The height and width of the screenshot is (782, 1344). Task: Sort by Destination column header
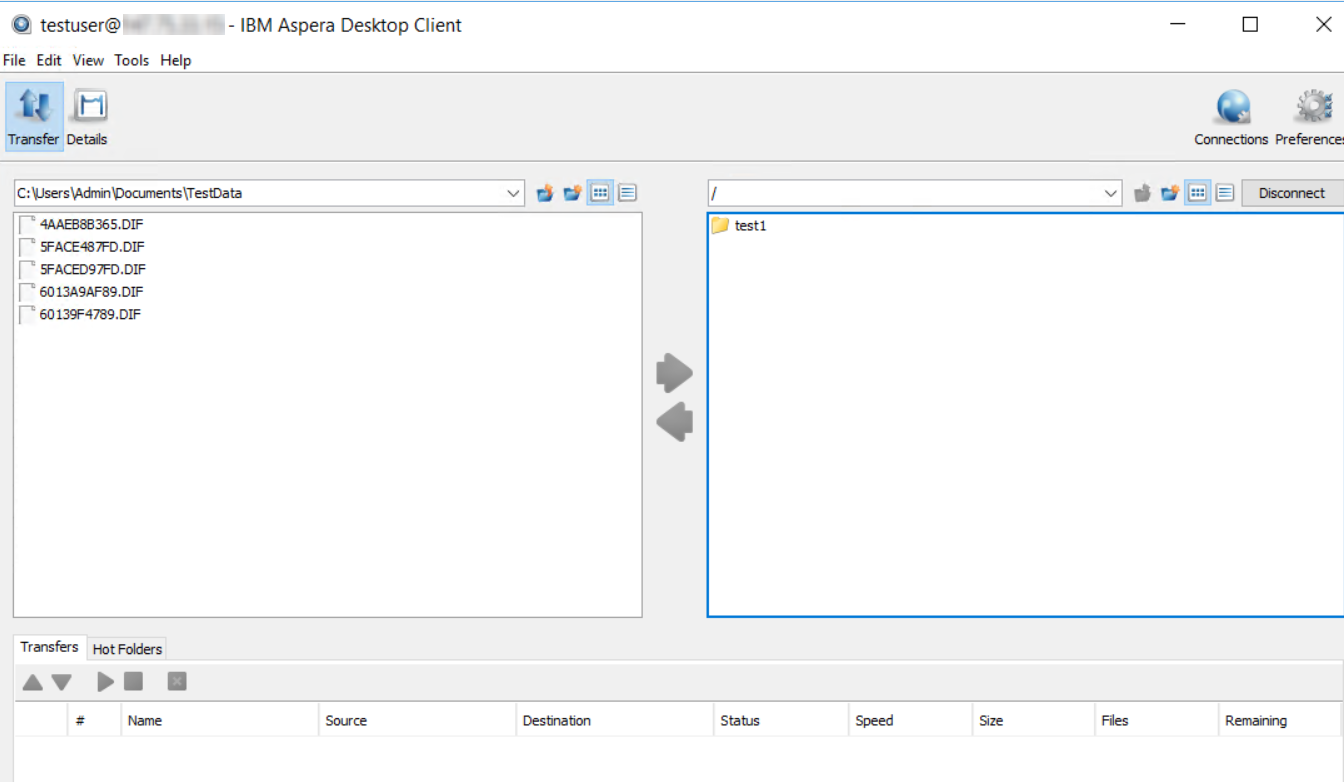tap(614, 720)
